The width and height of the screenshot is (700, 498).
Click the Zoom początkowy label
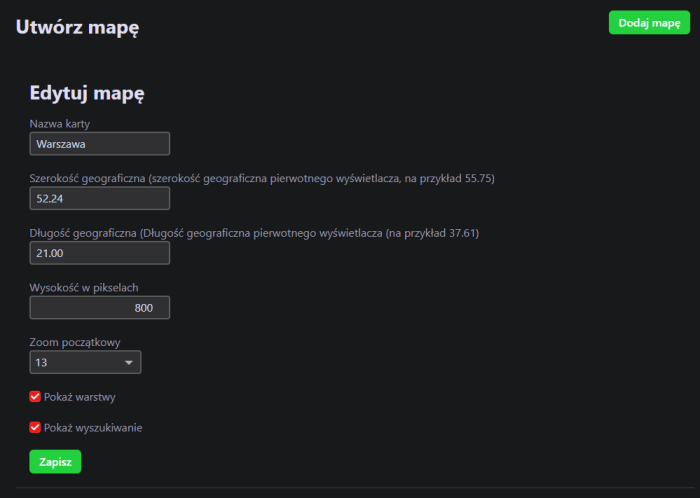(75, 342)
